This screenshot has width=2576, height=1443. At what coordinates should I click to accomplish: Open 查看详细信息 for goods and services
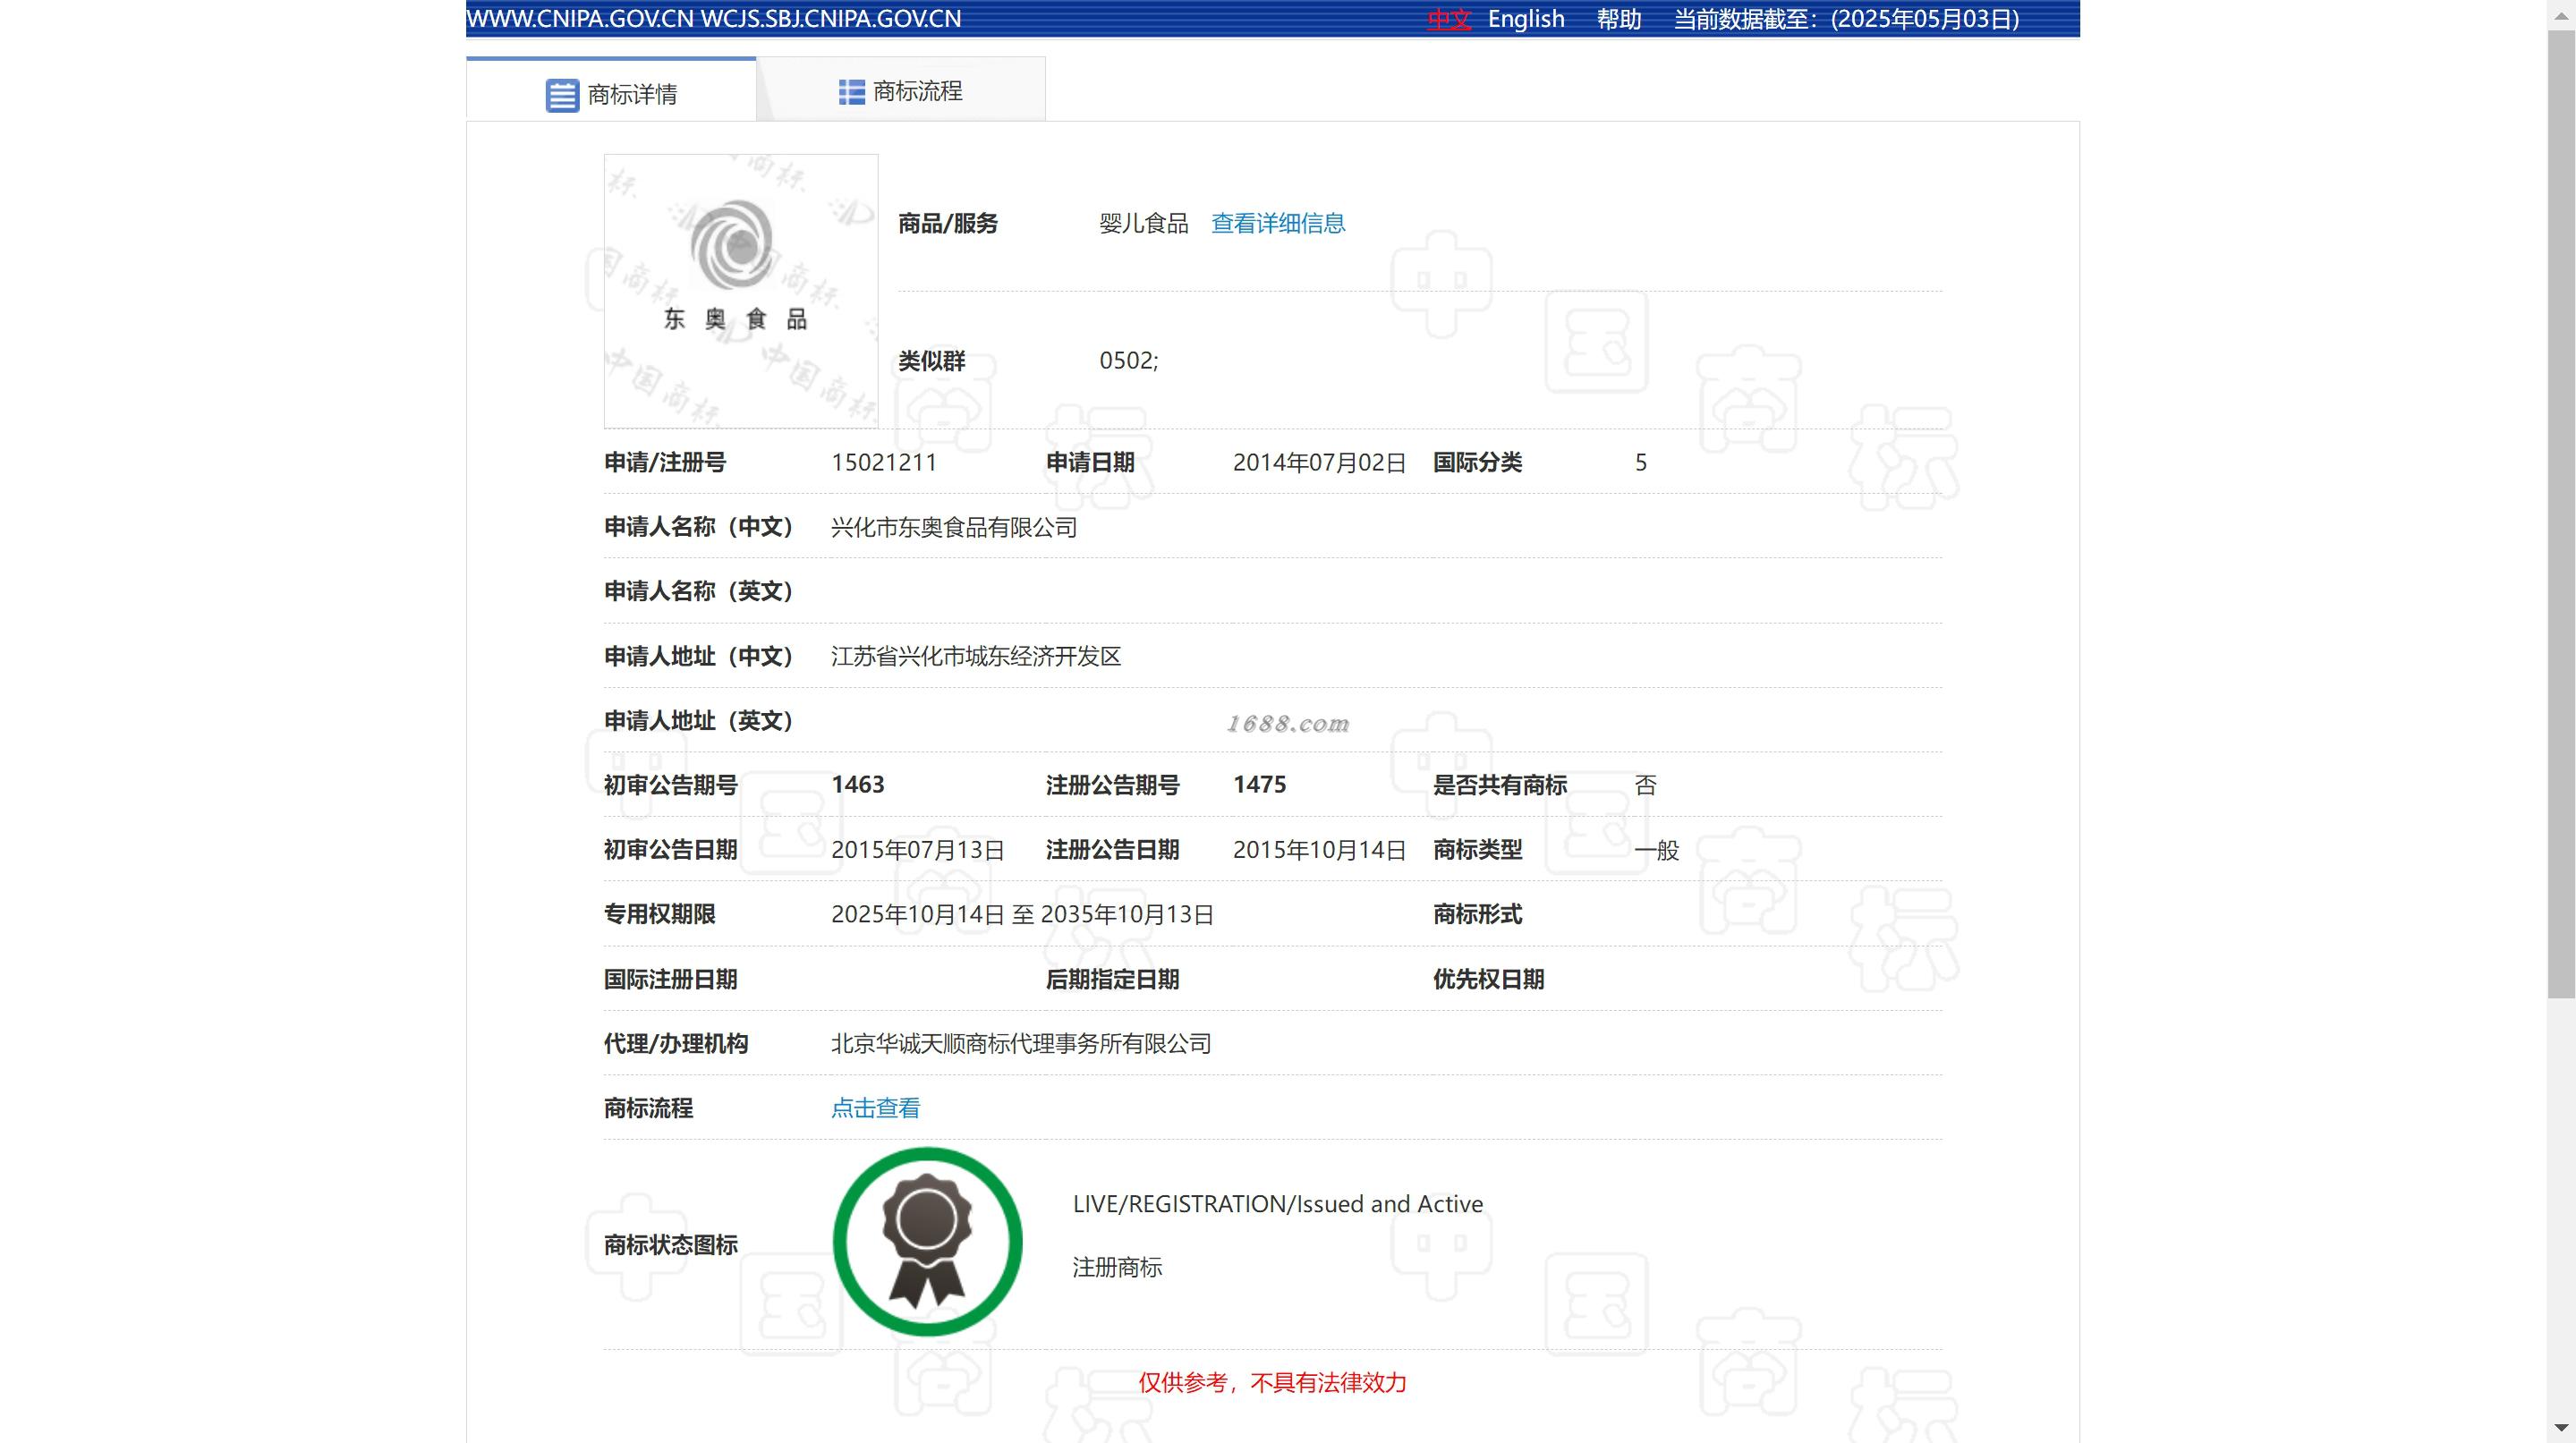pyautogui.click(x=1278, y=223)
